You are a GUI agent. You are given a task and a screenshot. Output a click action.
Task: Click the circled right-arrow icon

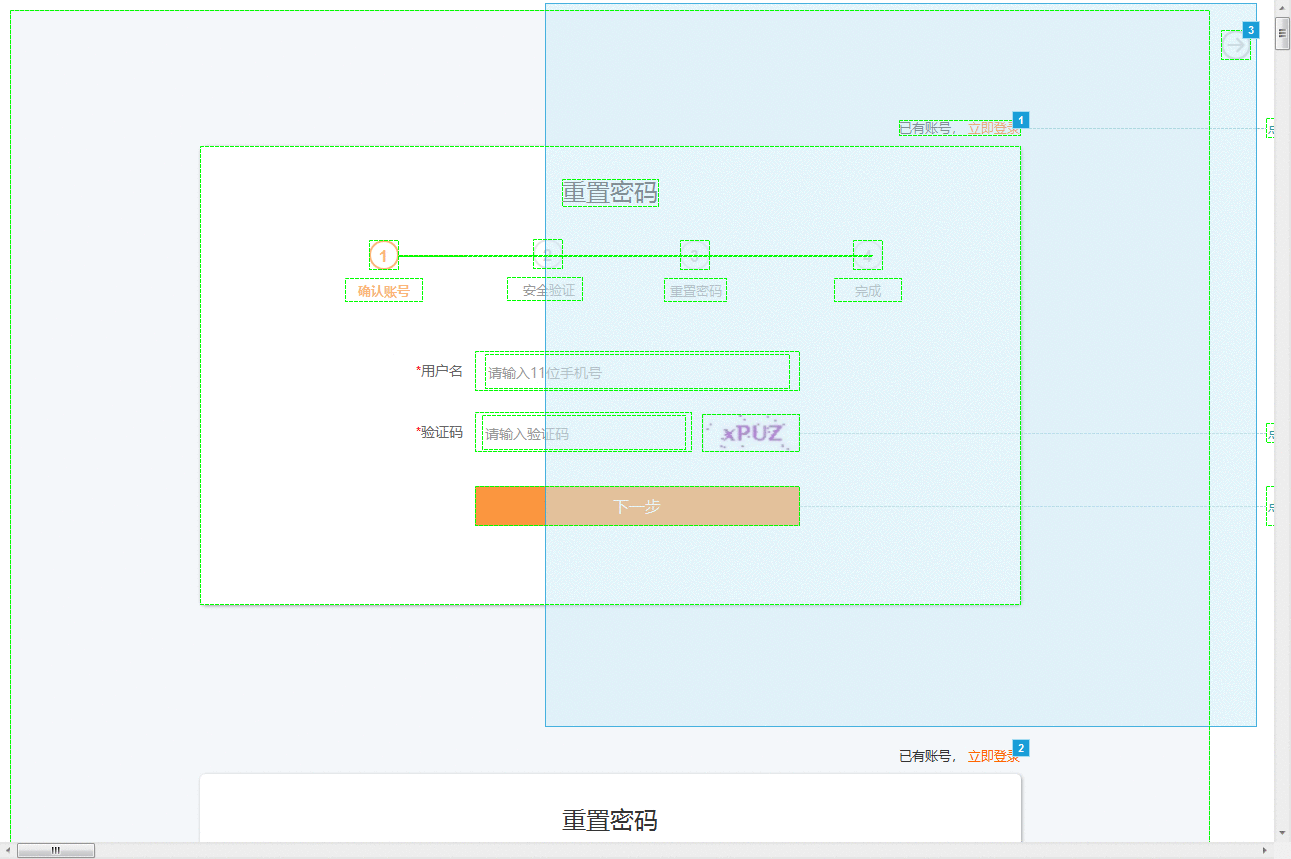[1236, 45]
